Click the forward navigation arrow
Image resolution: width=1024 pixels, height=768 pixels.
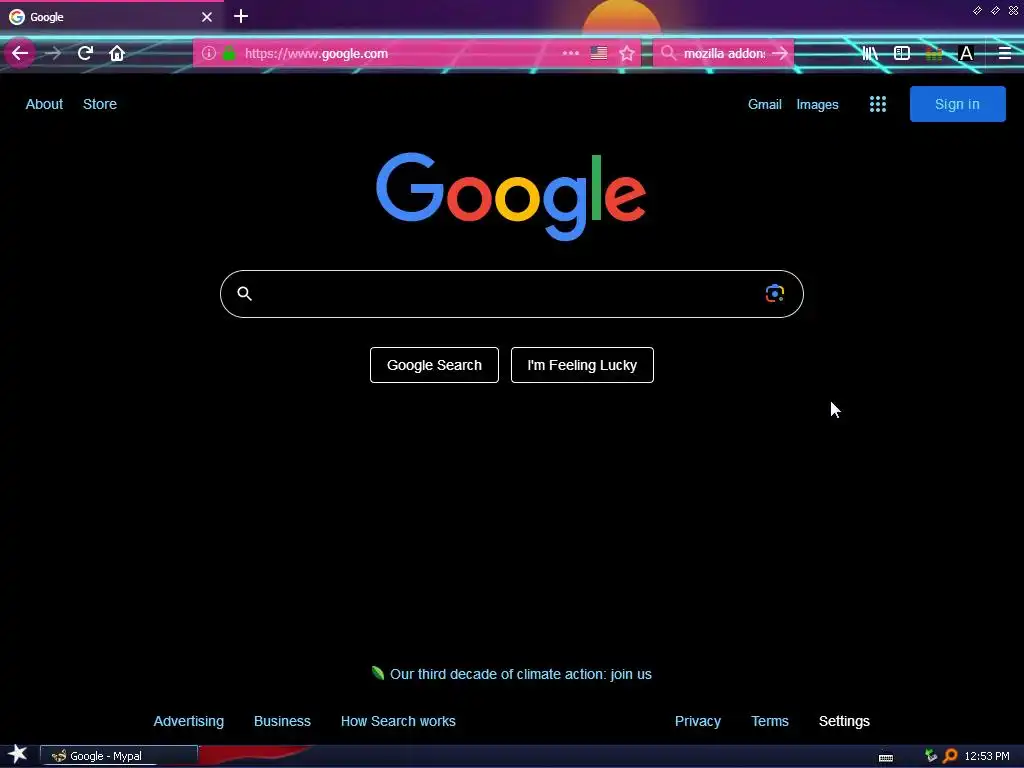(53, 53)
